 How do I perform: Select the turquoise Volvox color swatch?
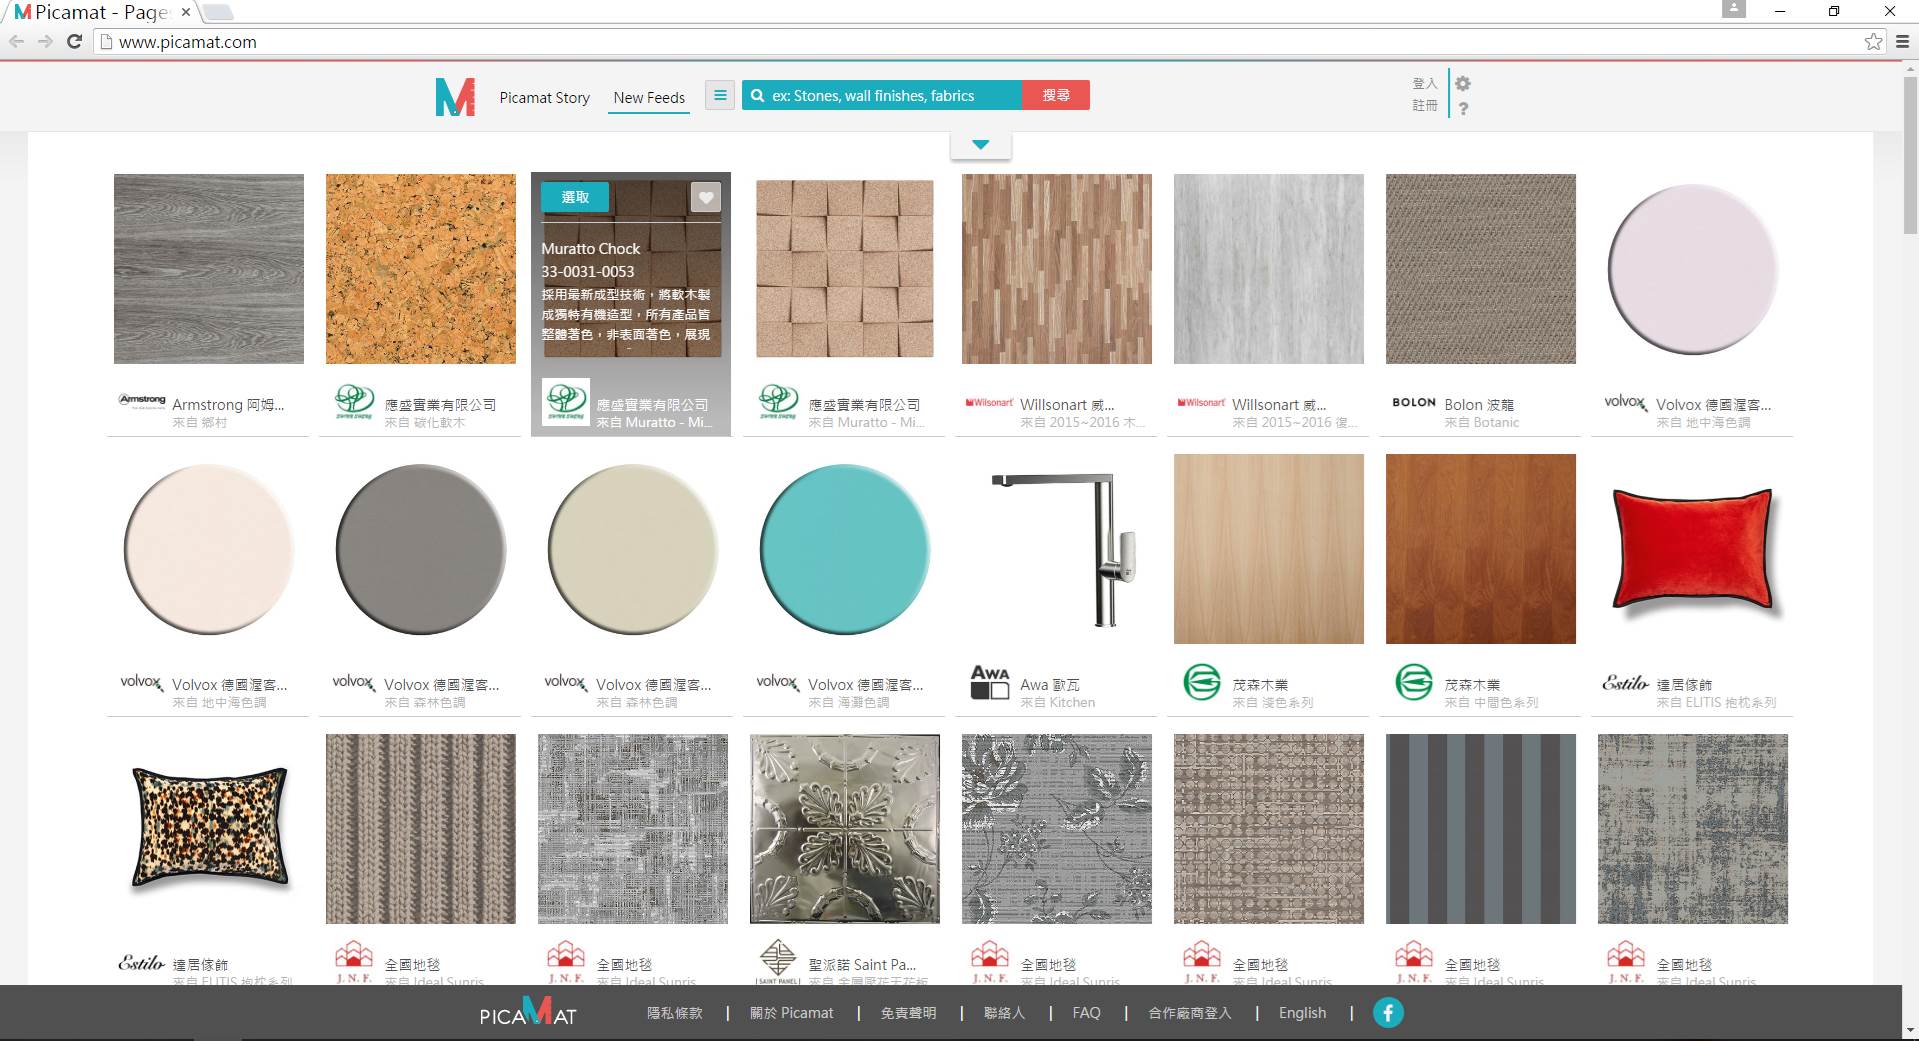pos(845,549)
